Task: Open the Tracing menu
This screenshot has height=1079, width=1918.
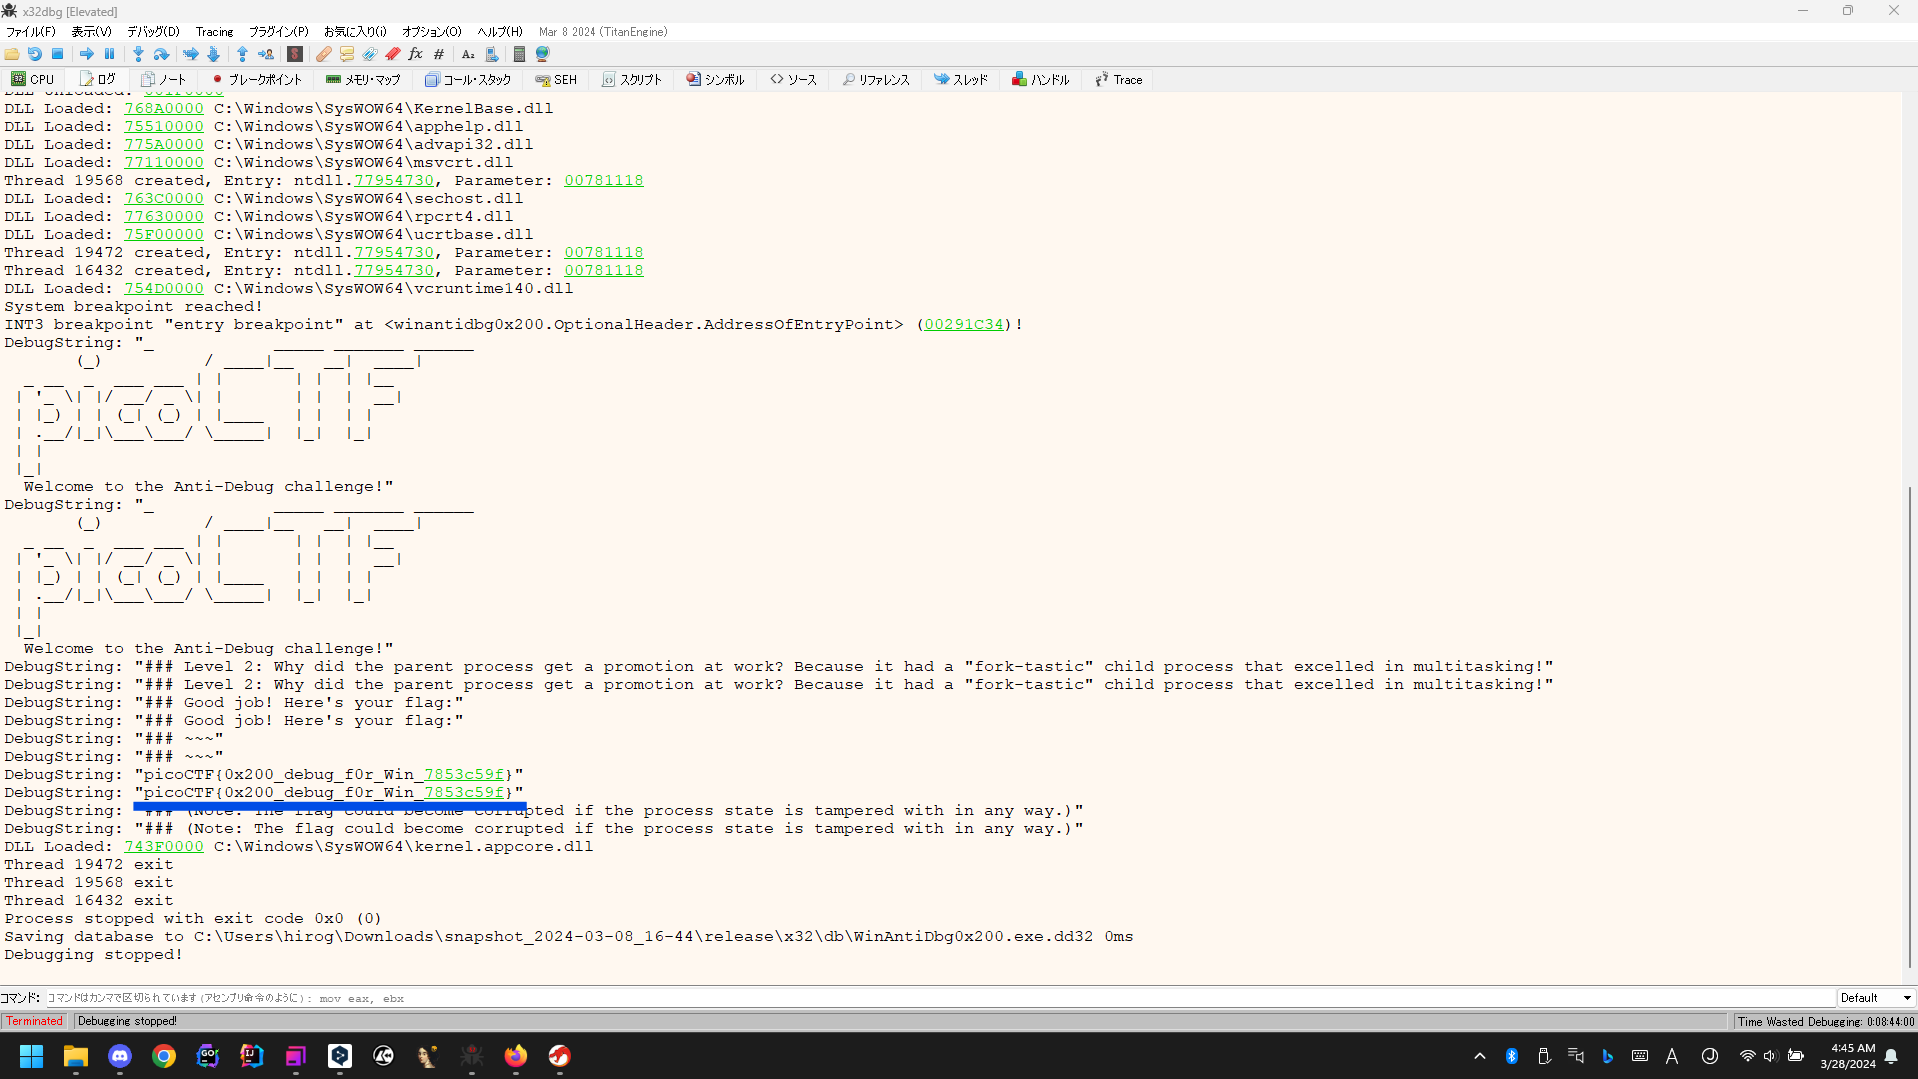Action: [214, 32]
